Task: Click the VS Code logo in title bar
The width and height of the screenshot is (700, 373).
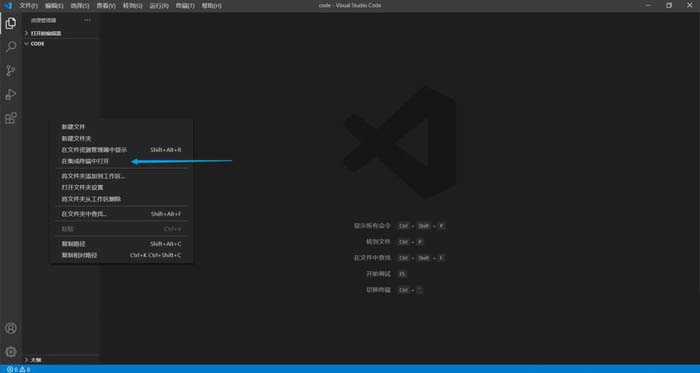Action: (x=8, y=6)
